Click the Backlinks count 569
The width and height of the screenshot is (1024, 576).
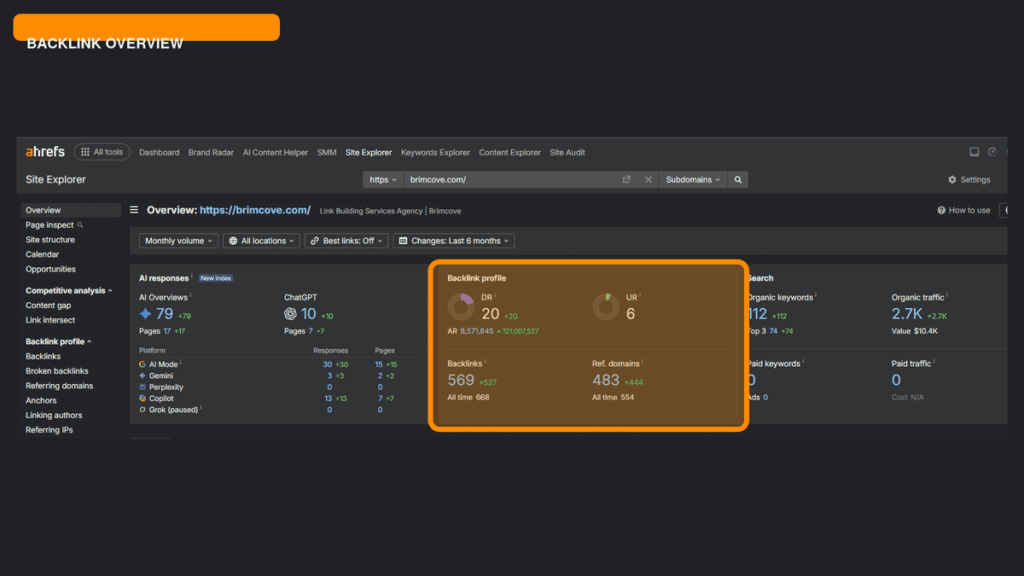[x=460, y=380]
